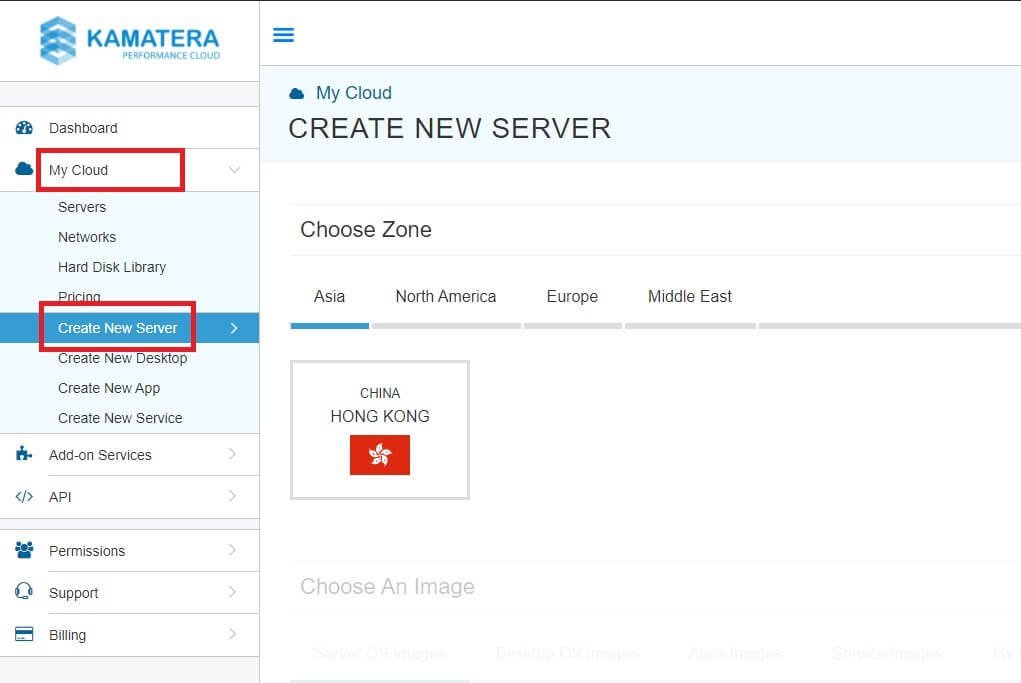
Task: Open the Pricing submenu link
Action: point(79,297)
